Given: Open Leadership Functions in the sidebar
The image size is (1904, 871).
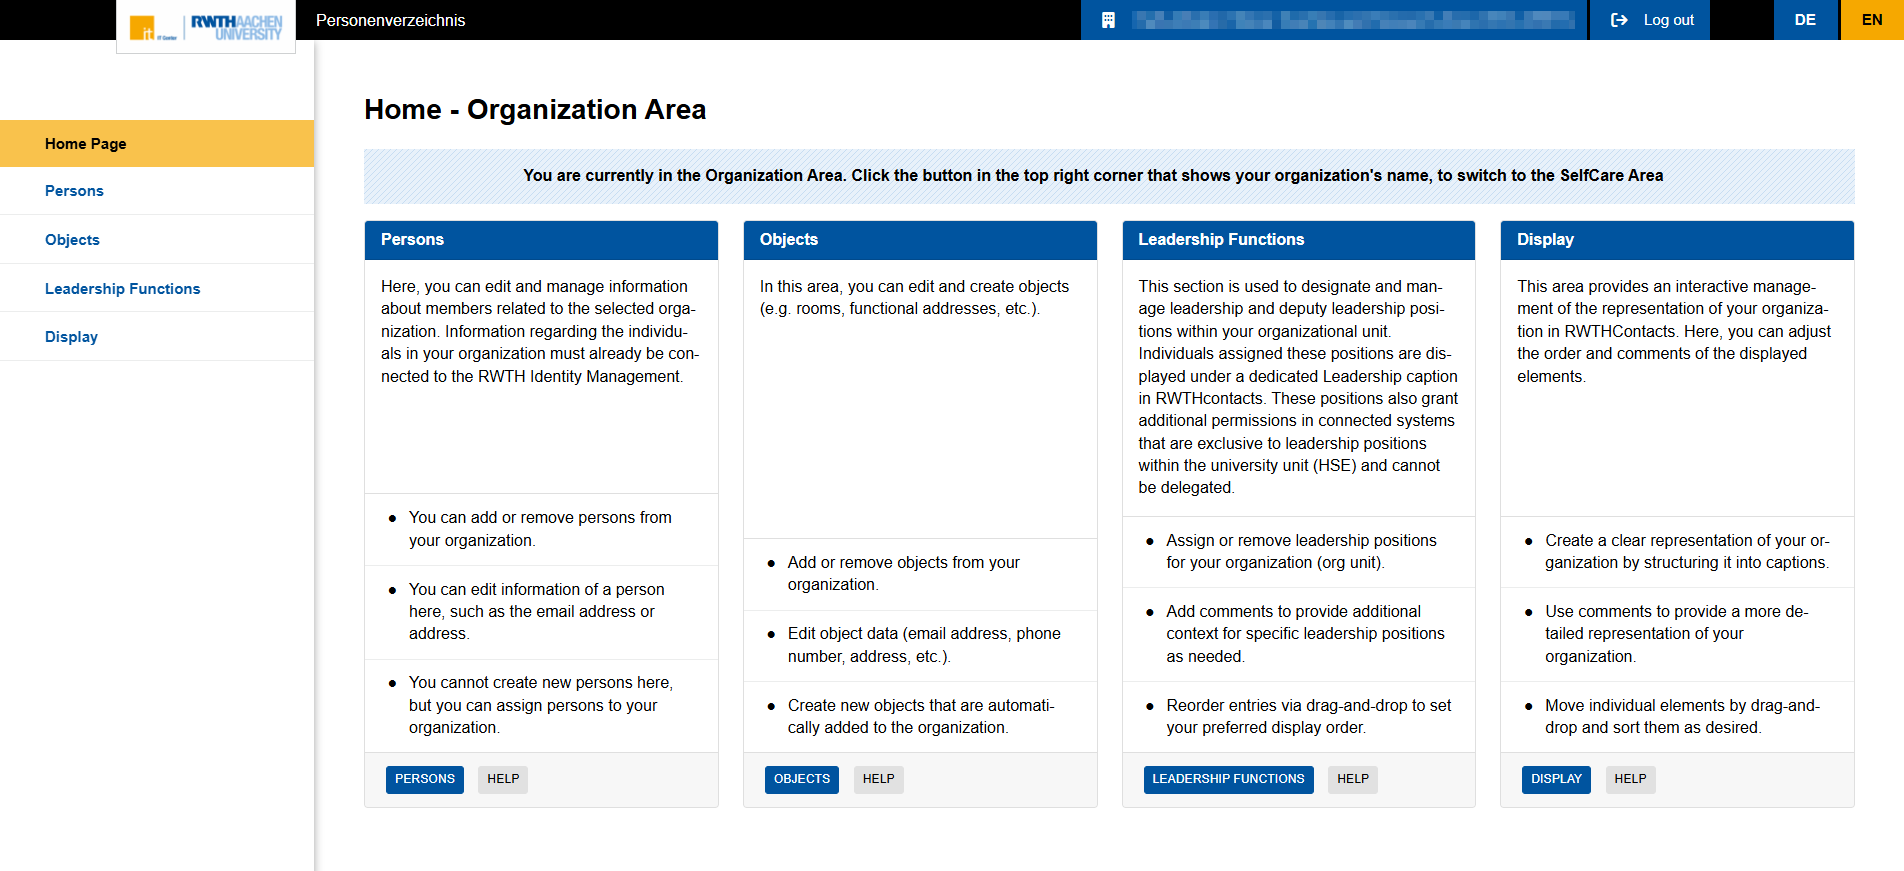Looking at the screenshot, I should [157, 289].
